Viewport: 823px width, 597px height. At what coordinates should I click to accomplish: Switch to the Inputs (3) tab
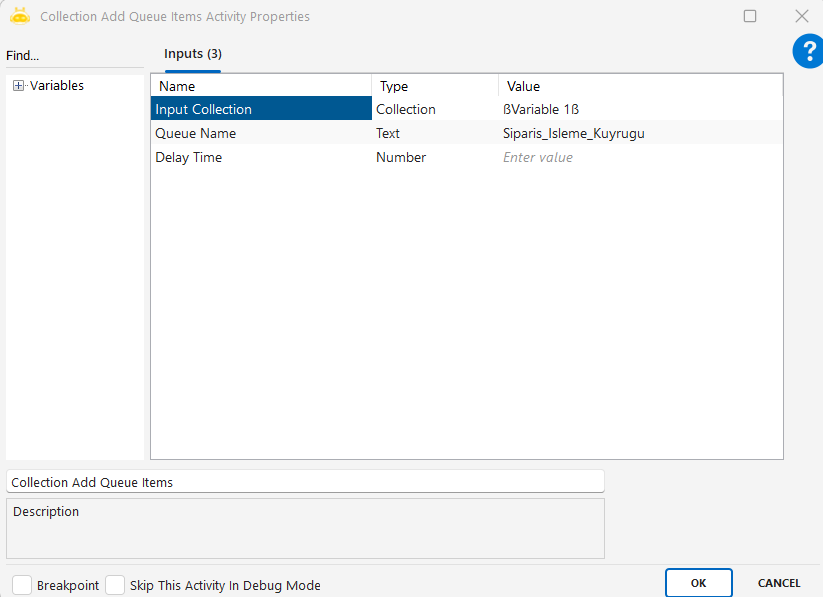tap(192, 54)
